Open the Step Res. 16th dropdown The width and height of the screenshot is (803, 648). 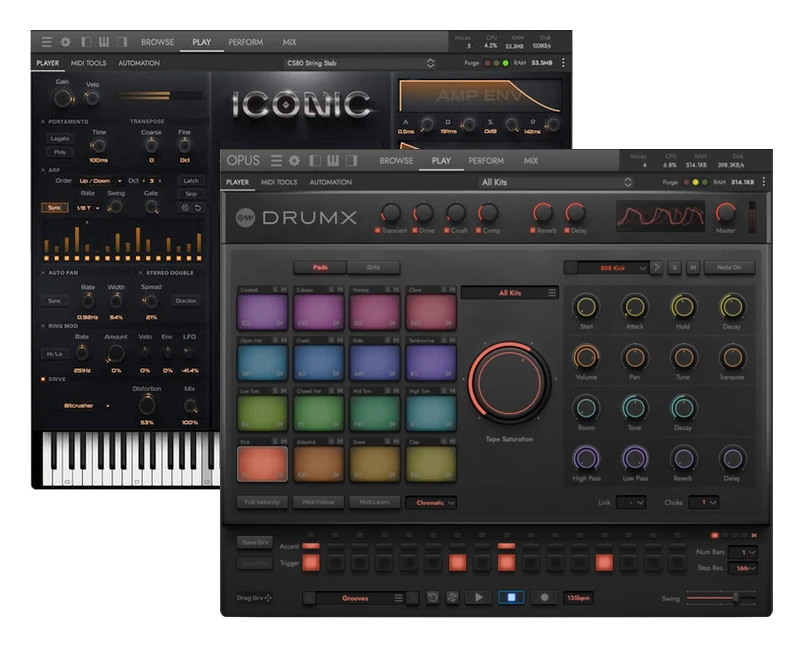743,568
